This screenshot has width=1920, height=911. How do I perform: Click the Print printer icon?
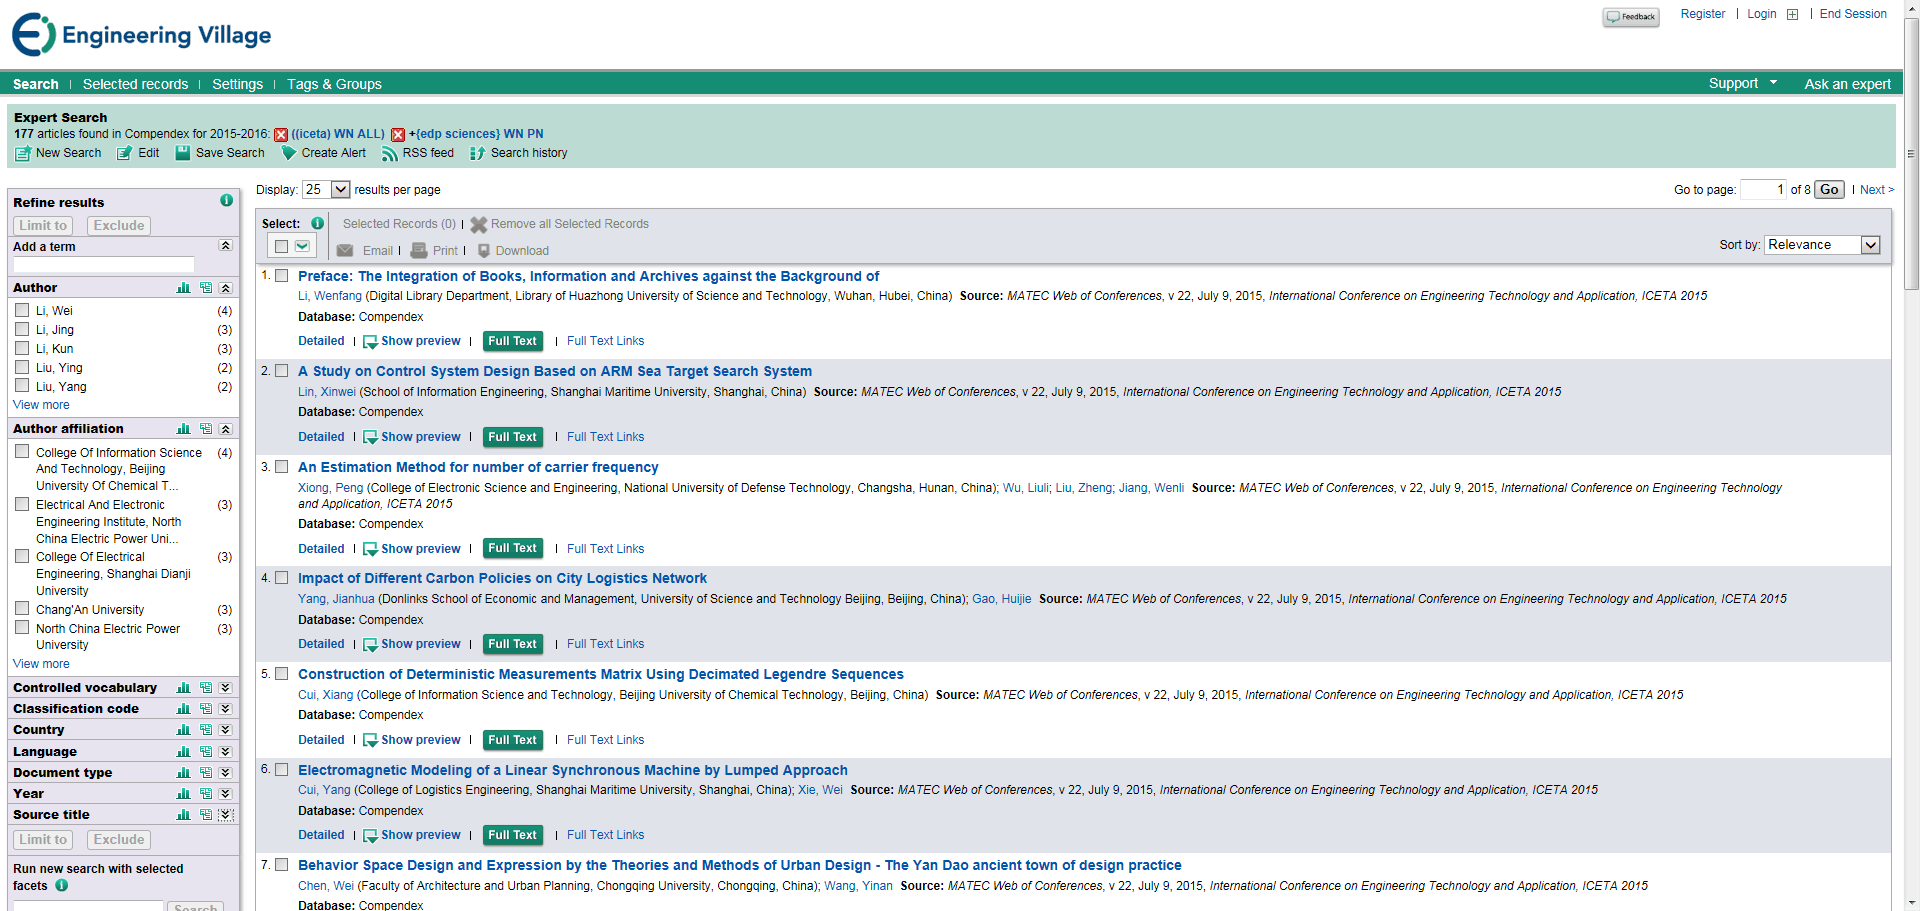(419, 251)
